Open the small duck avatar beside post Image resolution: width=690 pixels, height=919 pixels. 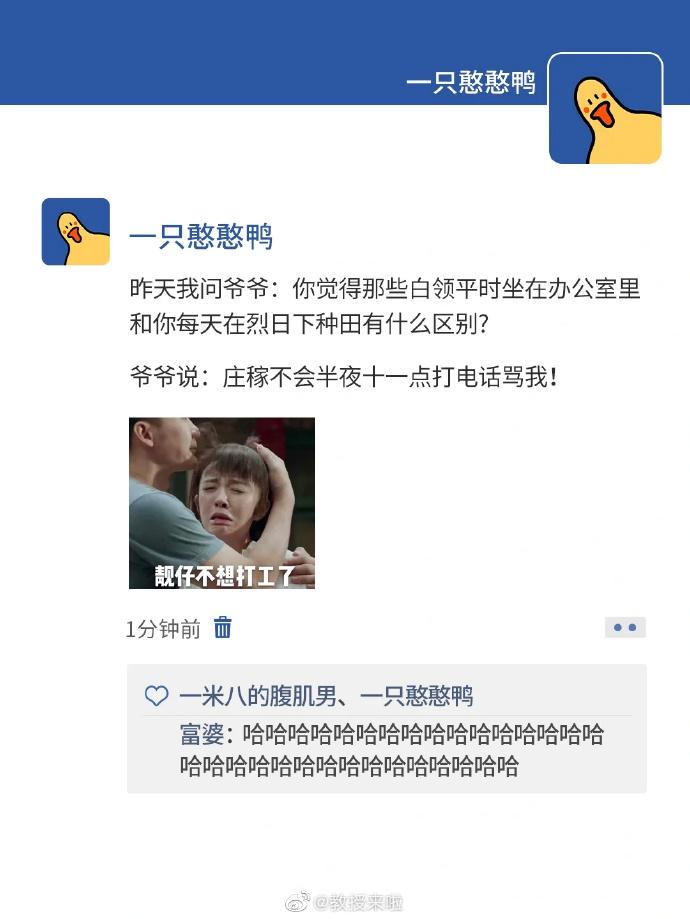[76, 232]
